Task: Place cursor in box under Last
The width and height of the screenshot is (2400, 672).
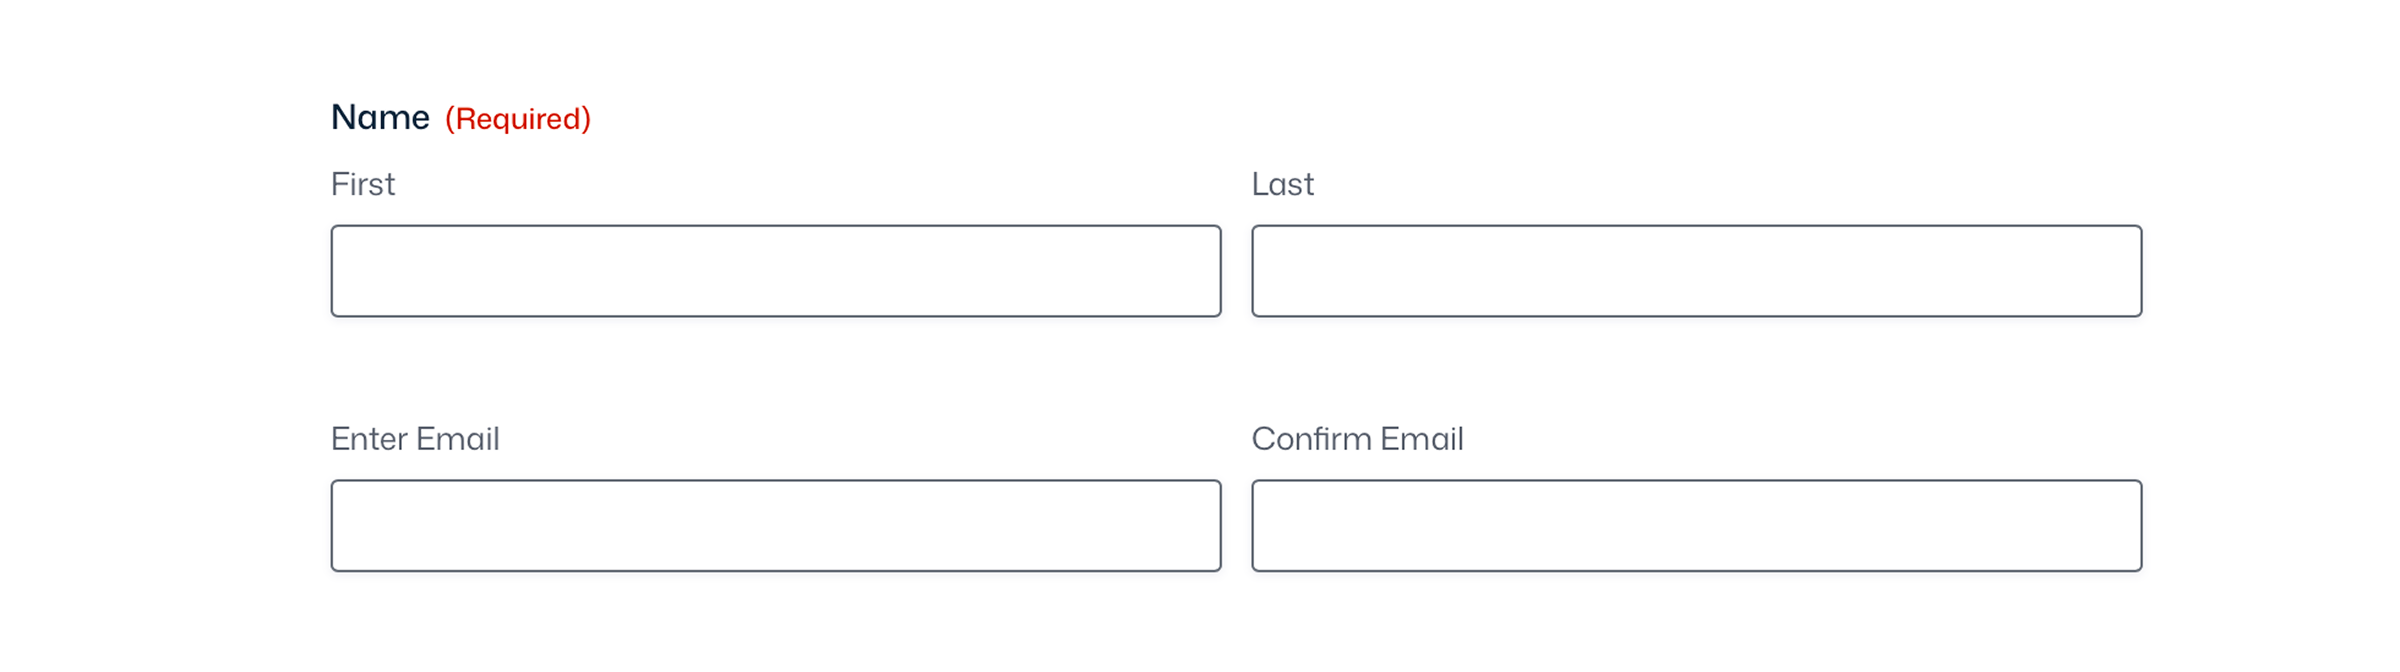Action: [x=1696, y=271]
